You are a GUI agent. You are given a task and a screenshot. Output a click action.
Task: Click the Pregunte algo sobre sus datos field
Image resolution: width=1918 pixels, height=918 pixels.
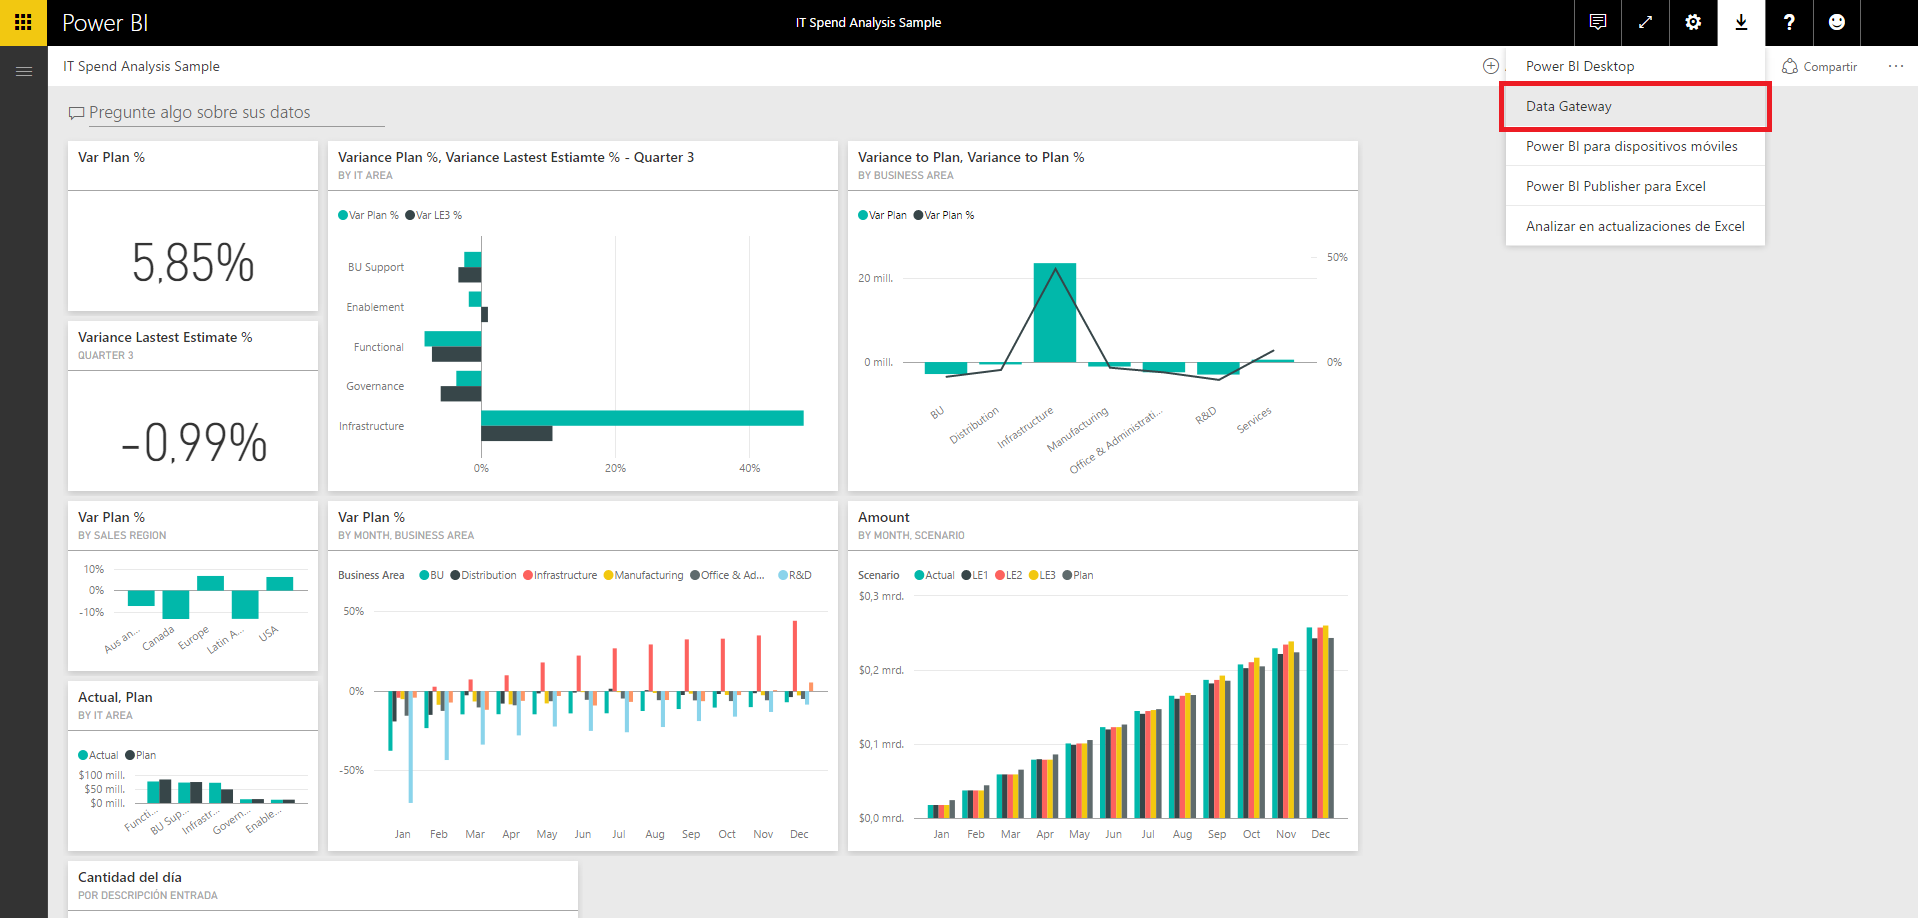[x=230, y=112]
